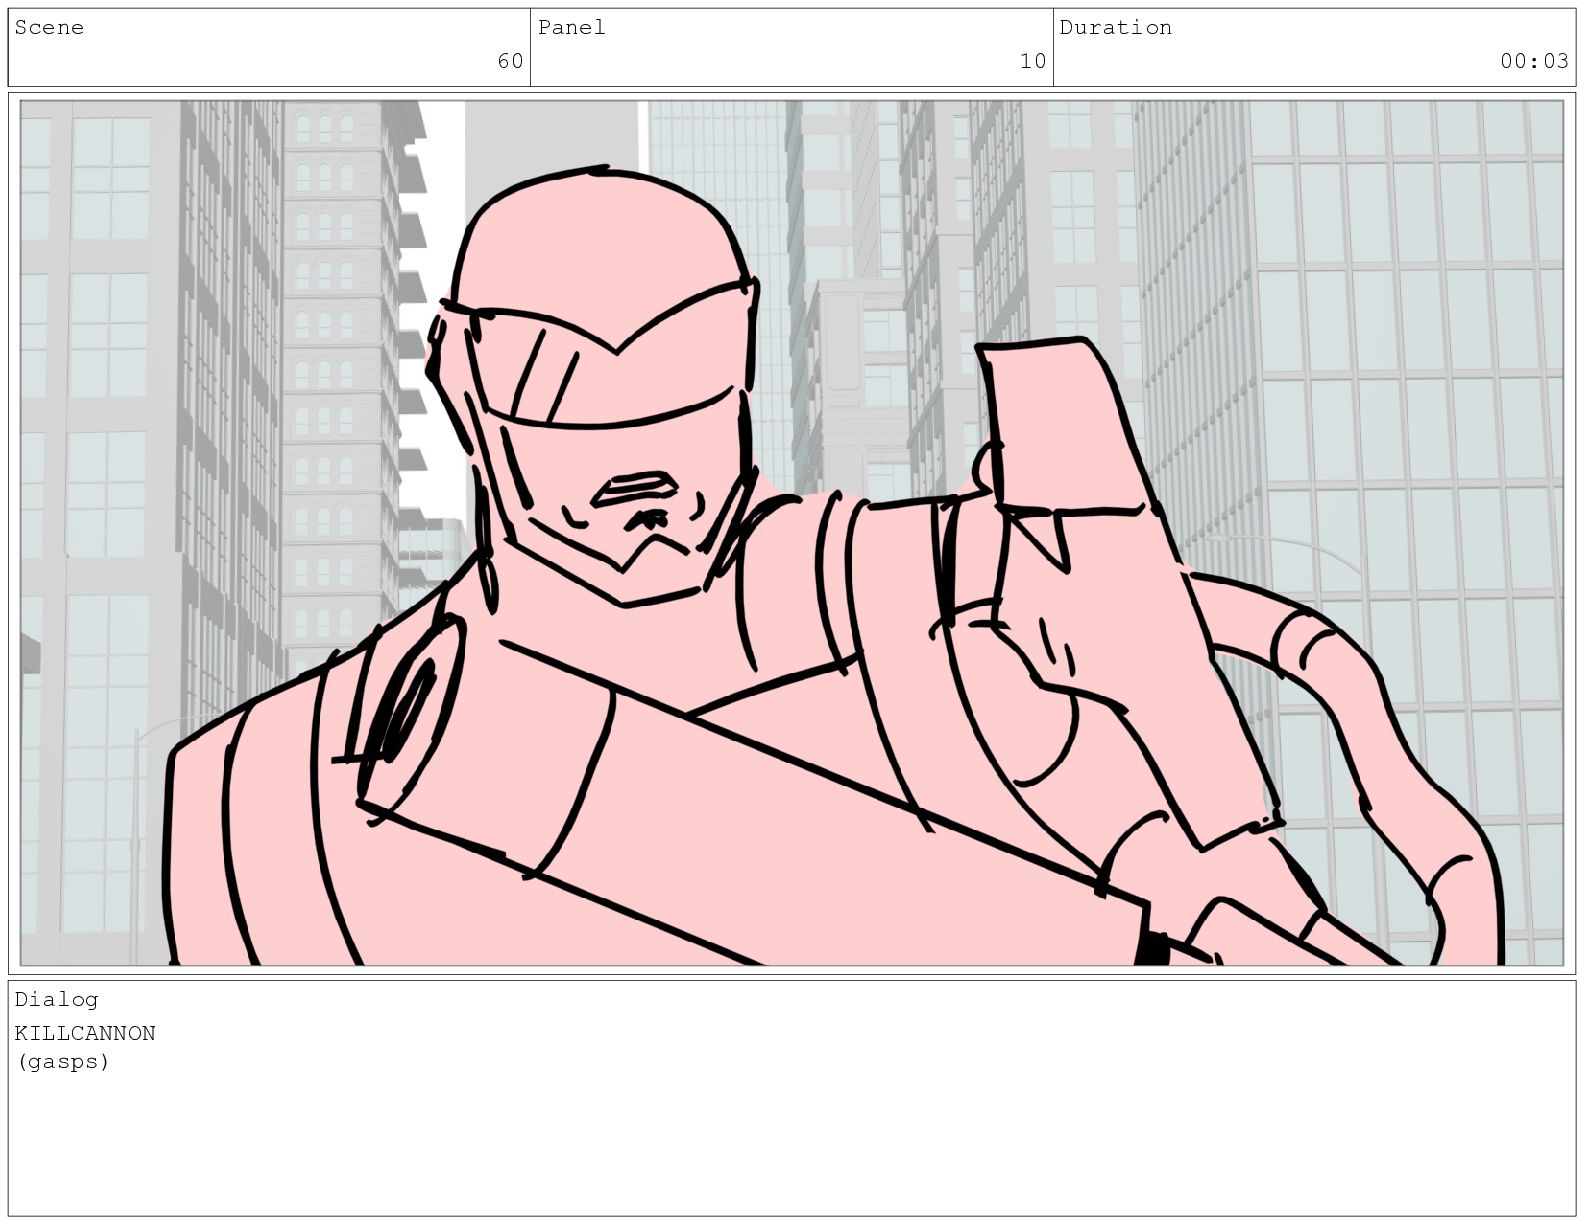
Task: Click the (gasps) dialog line
Action: (62, 1062)
